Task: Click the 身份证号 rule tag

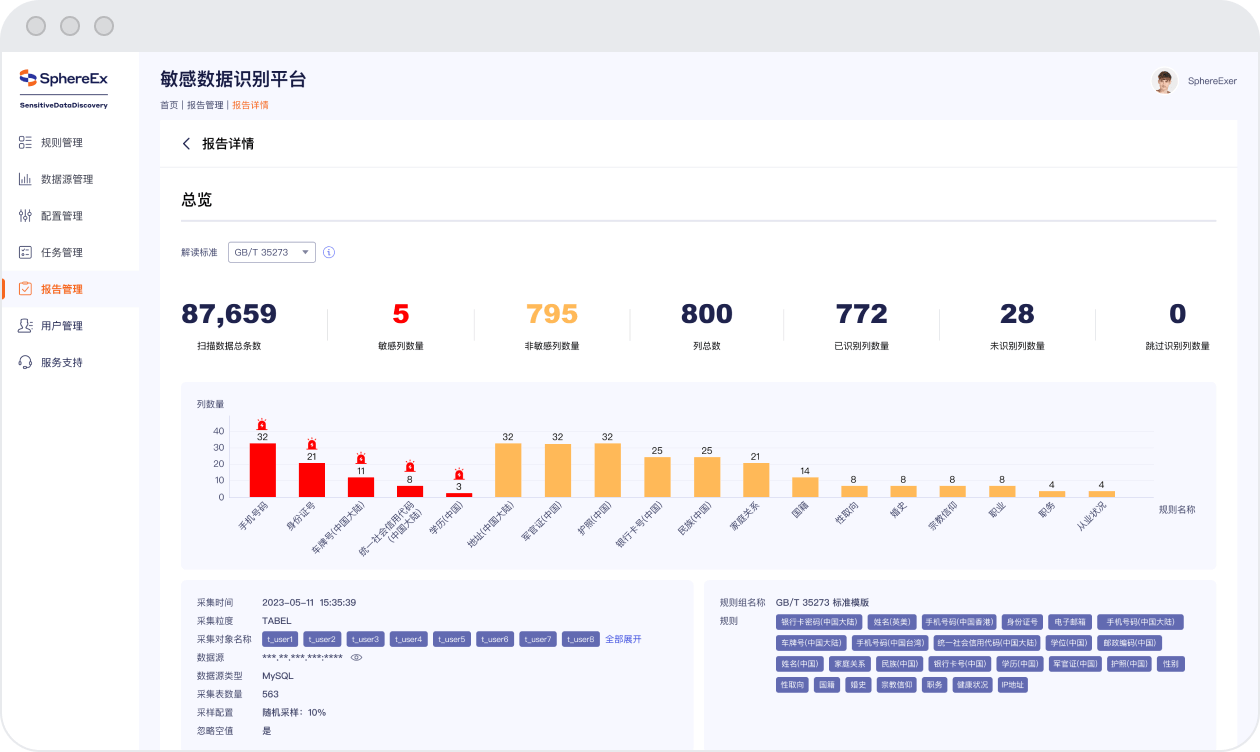Action: click(x=1022, y=622)
